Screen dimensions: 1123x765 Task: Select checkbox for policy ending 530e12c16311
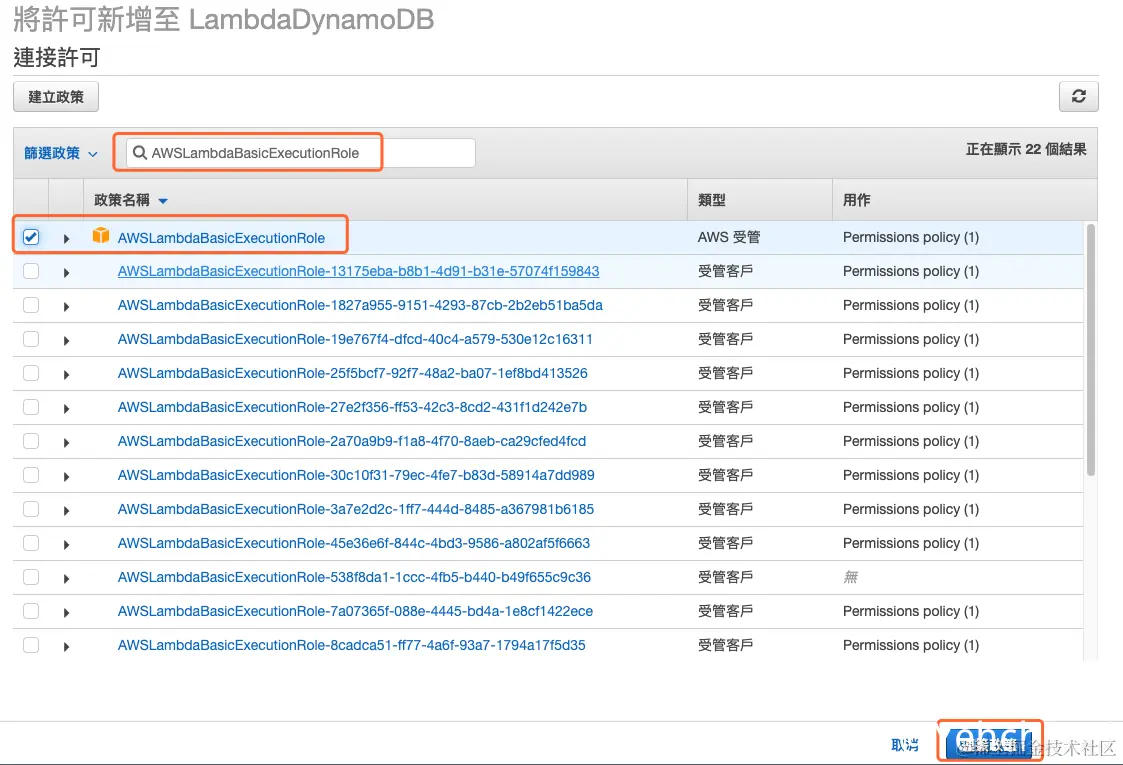point(31,339)
